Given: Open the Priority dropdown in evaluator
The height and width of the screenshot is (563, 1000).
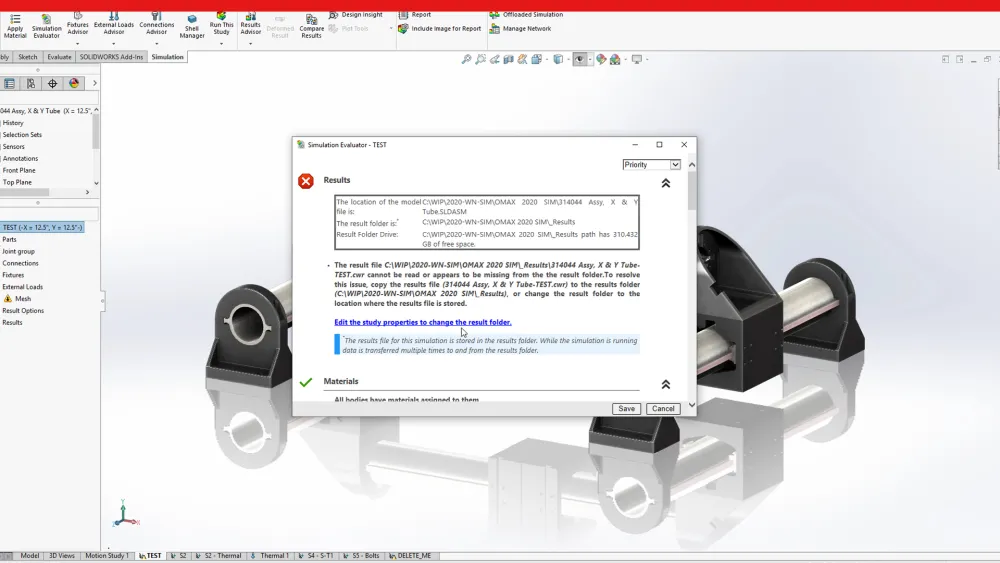Looking at the screenshot, I should tap(652, 165).
